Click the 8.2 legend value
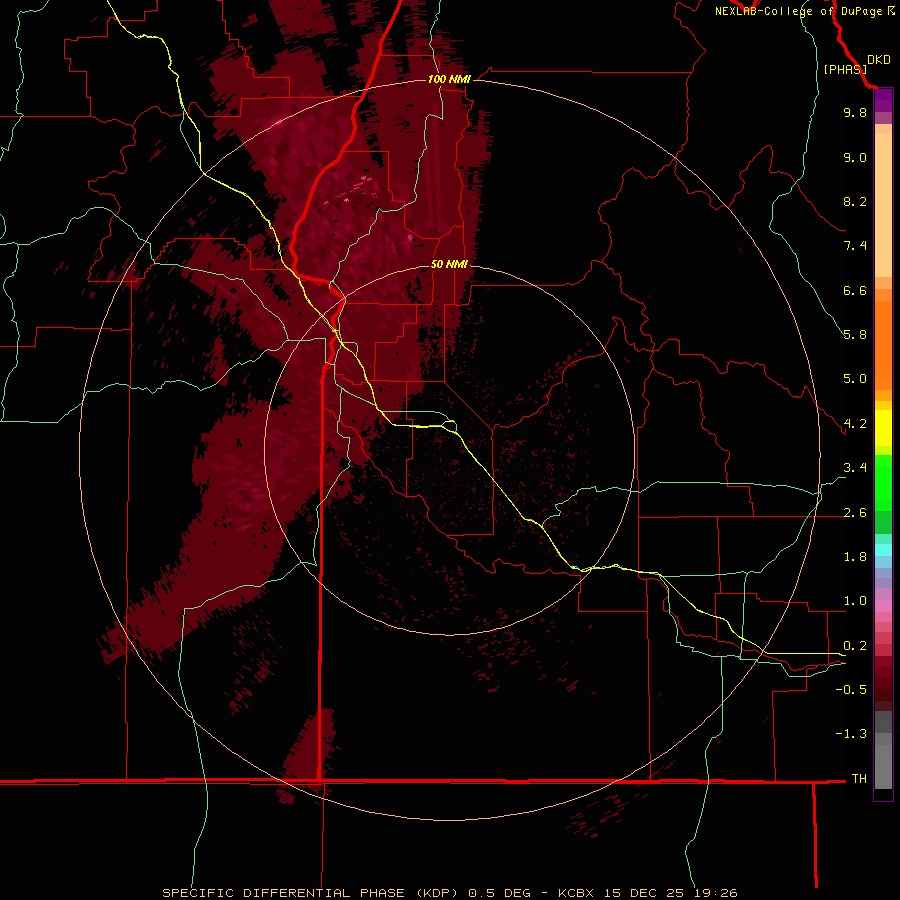 (855, 201)
